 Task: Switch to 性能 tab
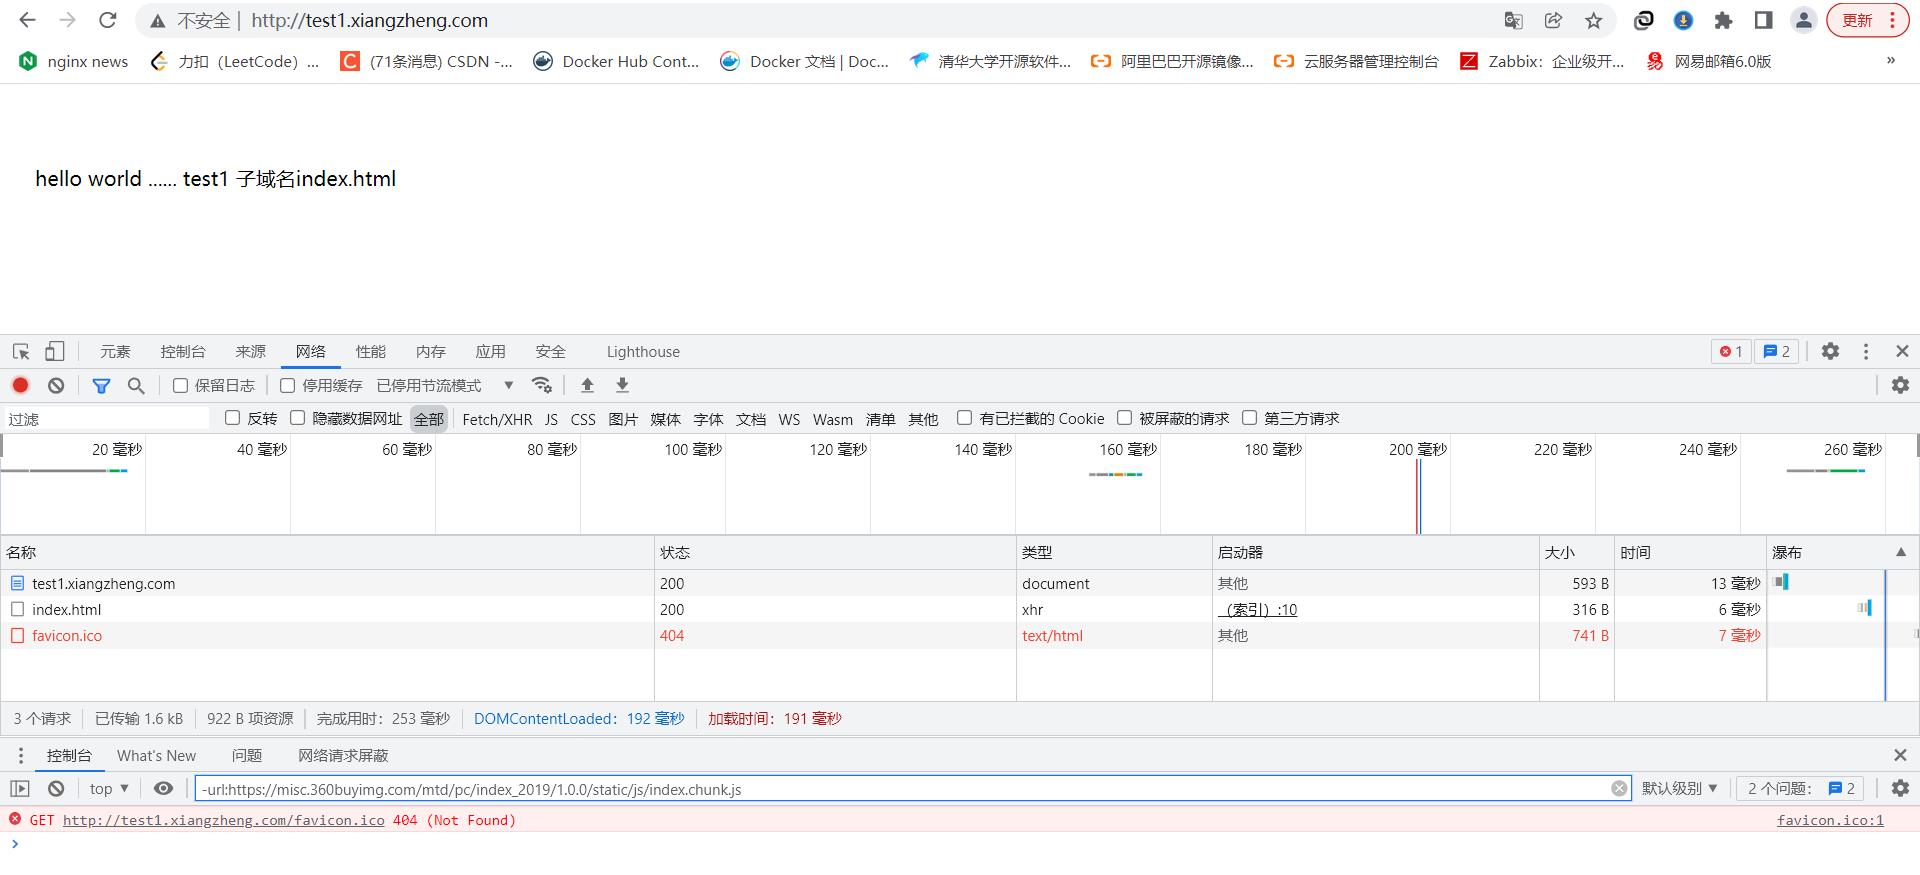[x=371, y=351]
